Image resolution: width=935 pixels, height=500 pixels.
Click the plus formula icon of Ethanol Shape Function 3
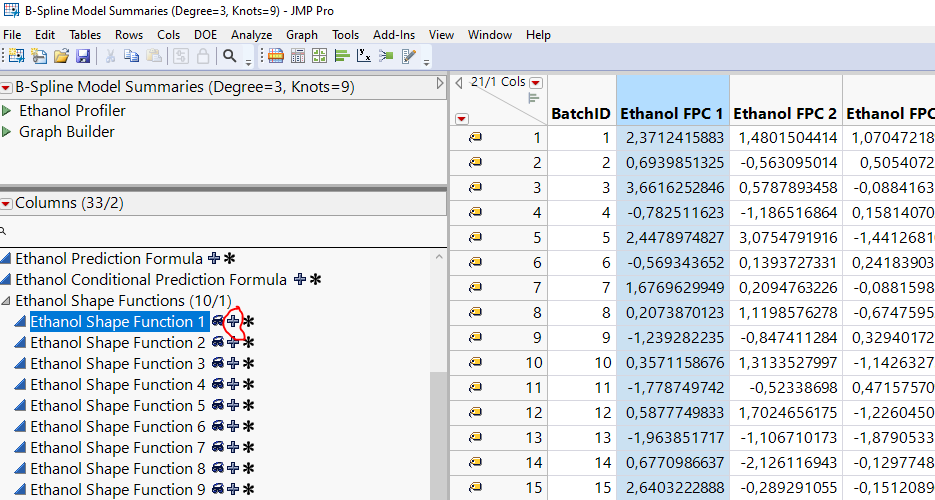[x=234, y=364]
